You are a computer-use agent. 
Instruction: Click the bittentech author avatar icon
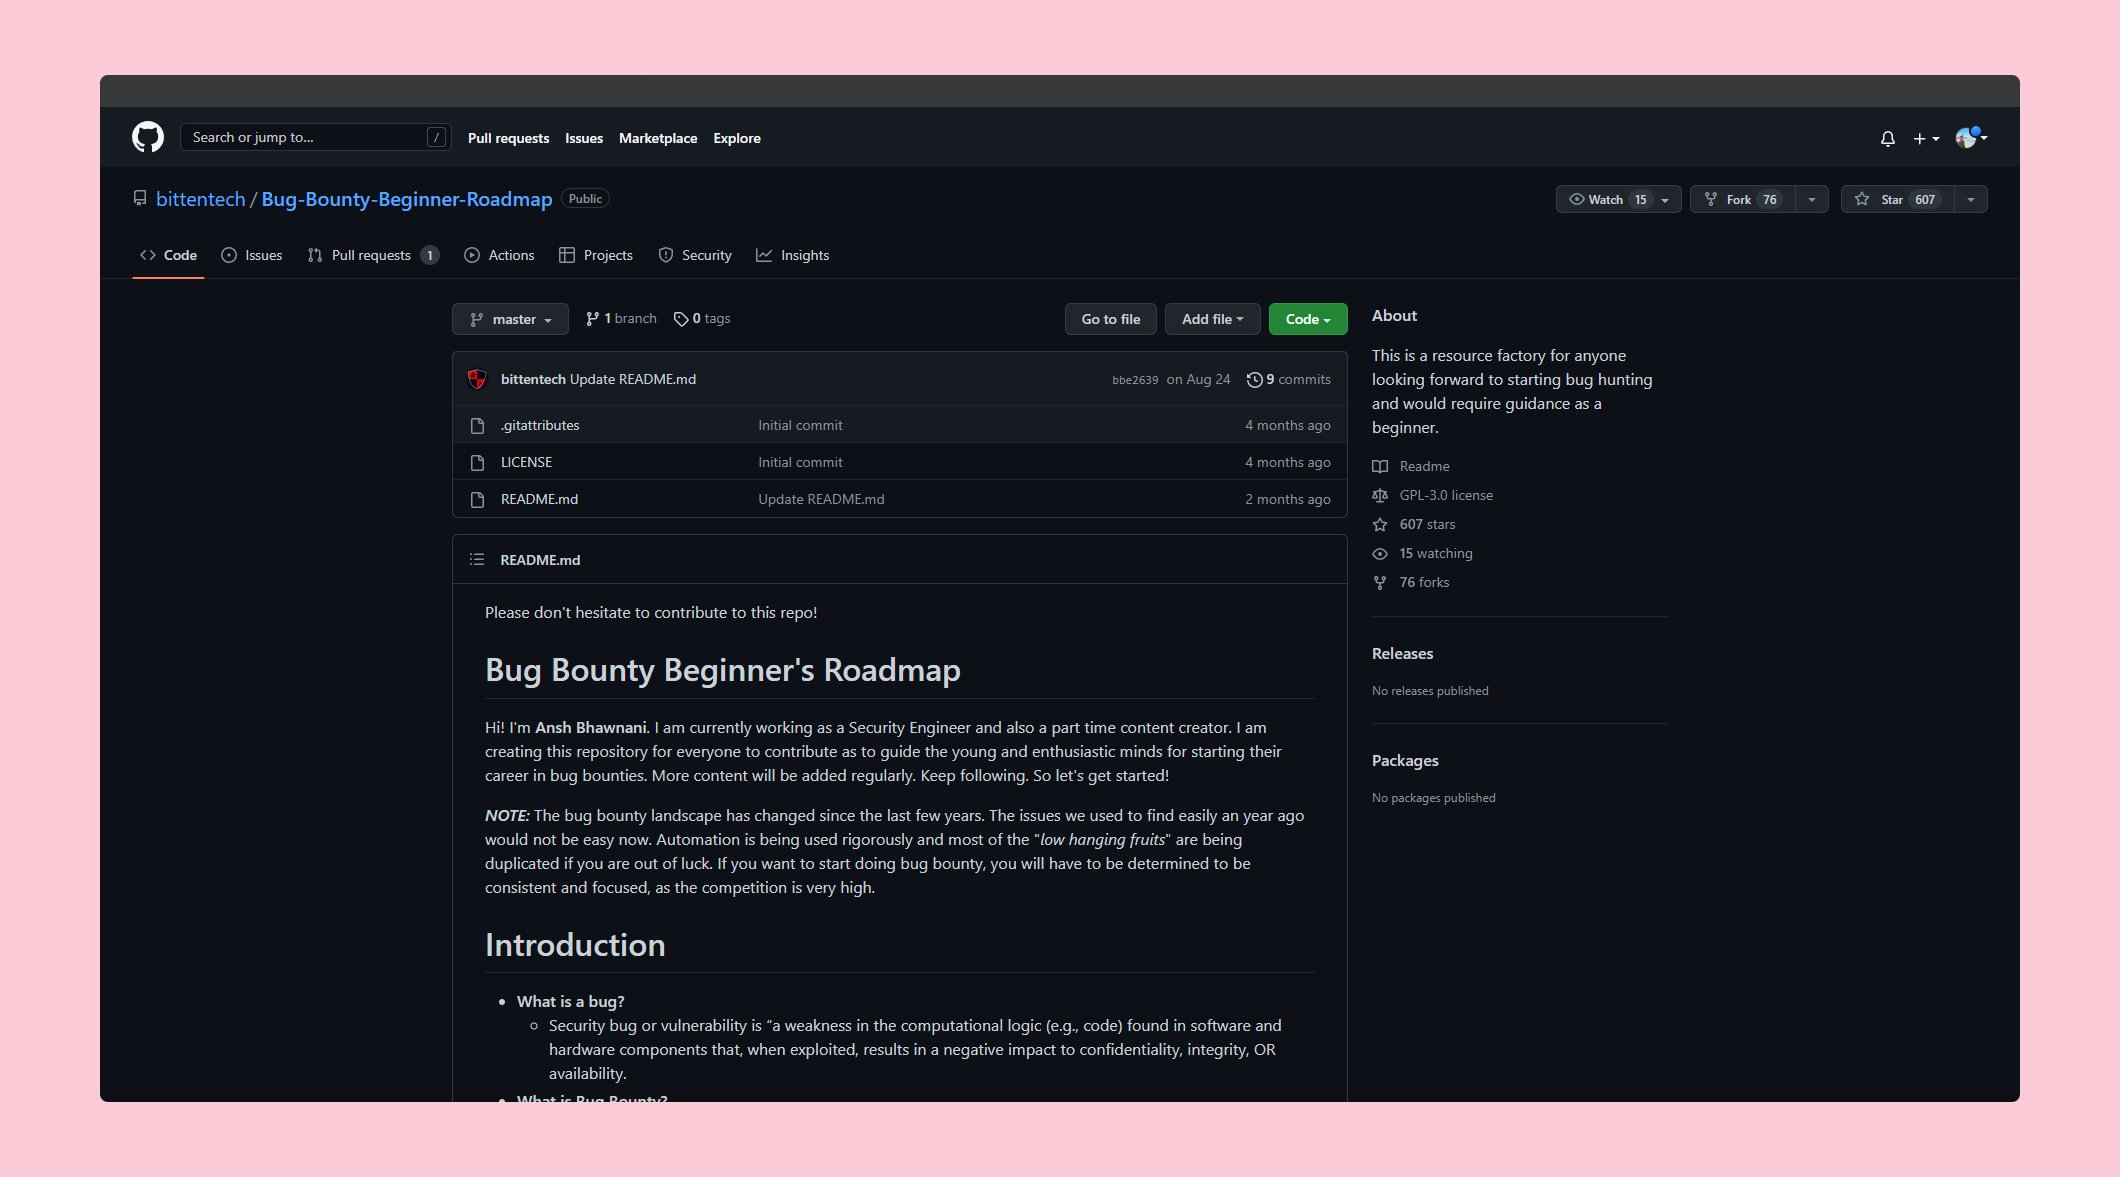click(x=477, y=379)
